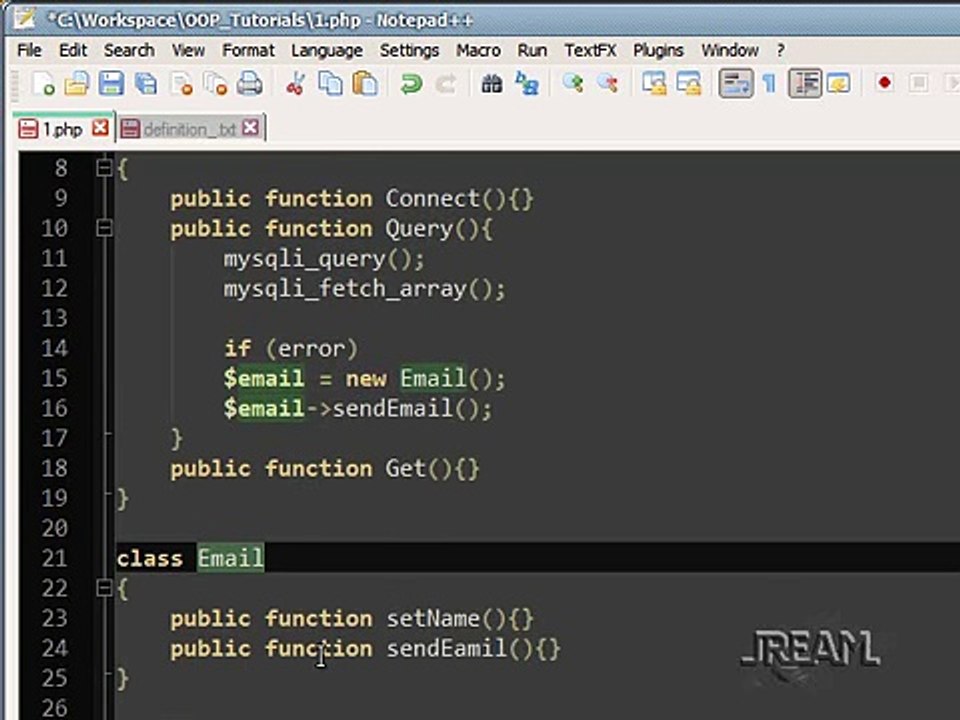
Task: Open the Window menu
Action: [730, 50]
